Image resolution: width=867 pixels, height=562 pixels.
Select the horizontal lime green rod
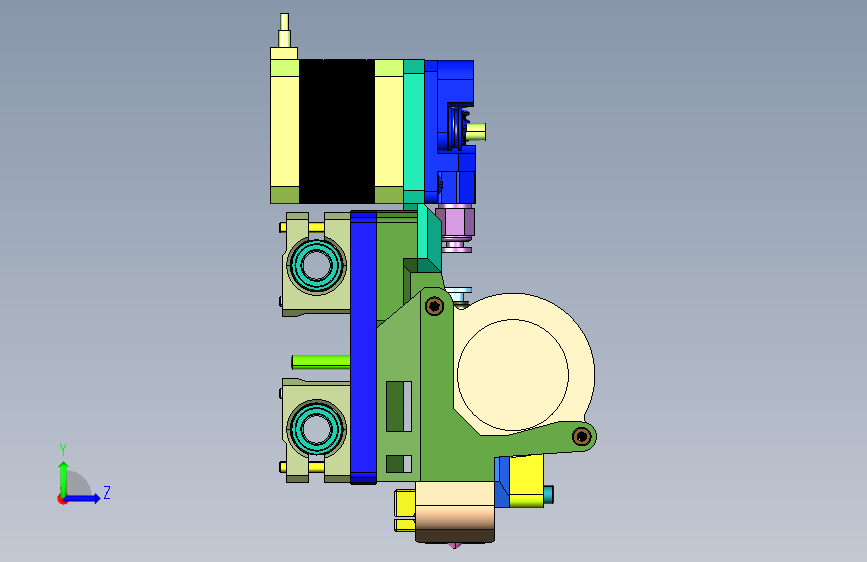[321, 362]
